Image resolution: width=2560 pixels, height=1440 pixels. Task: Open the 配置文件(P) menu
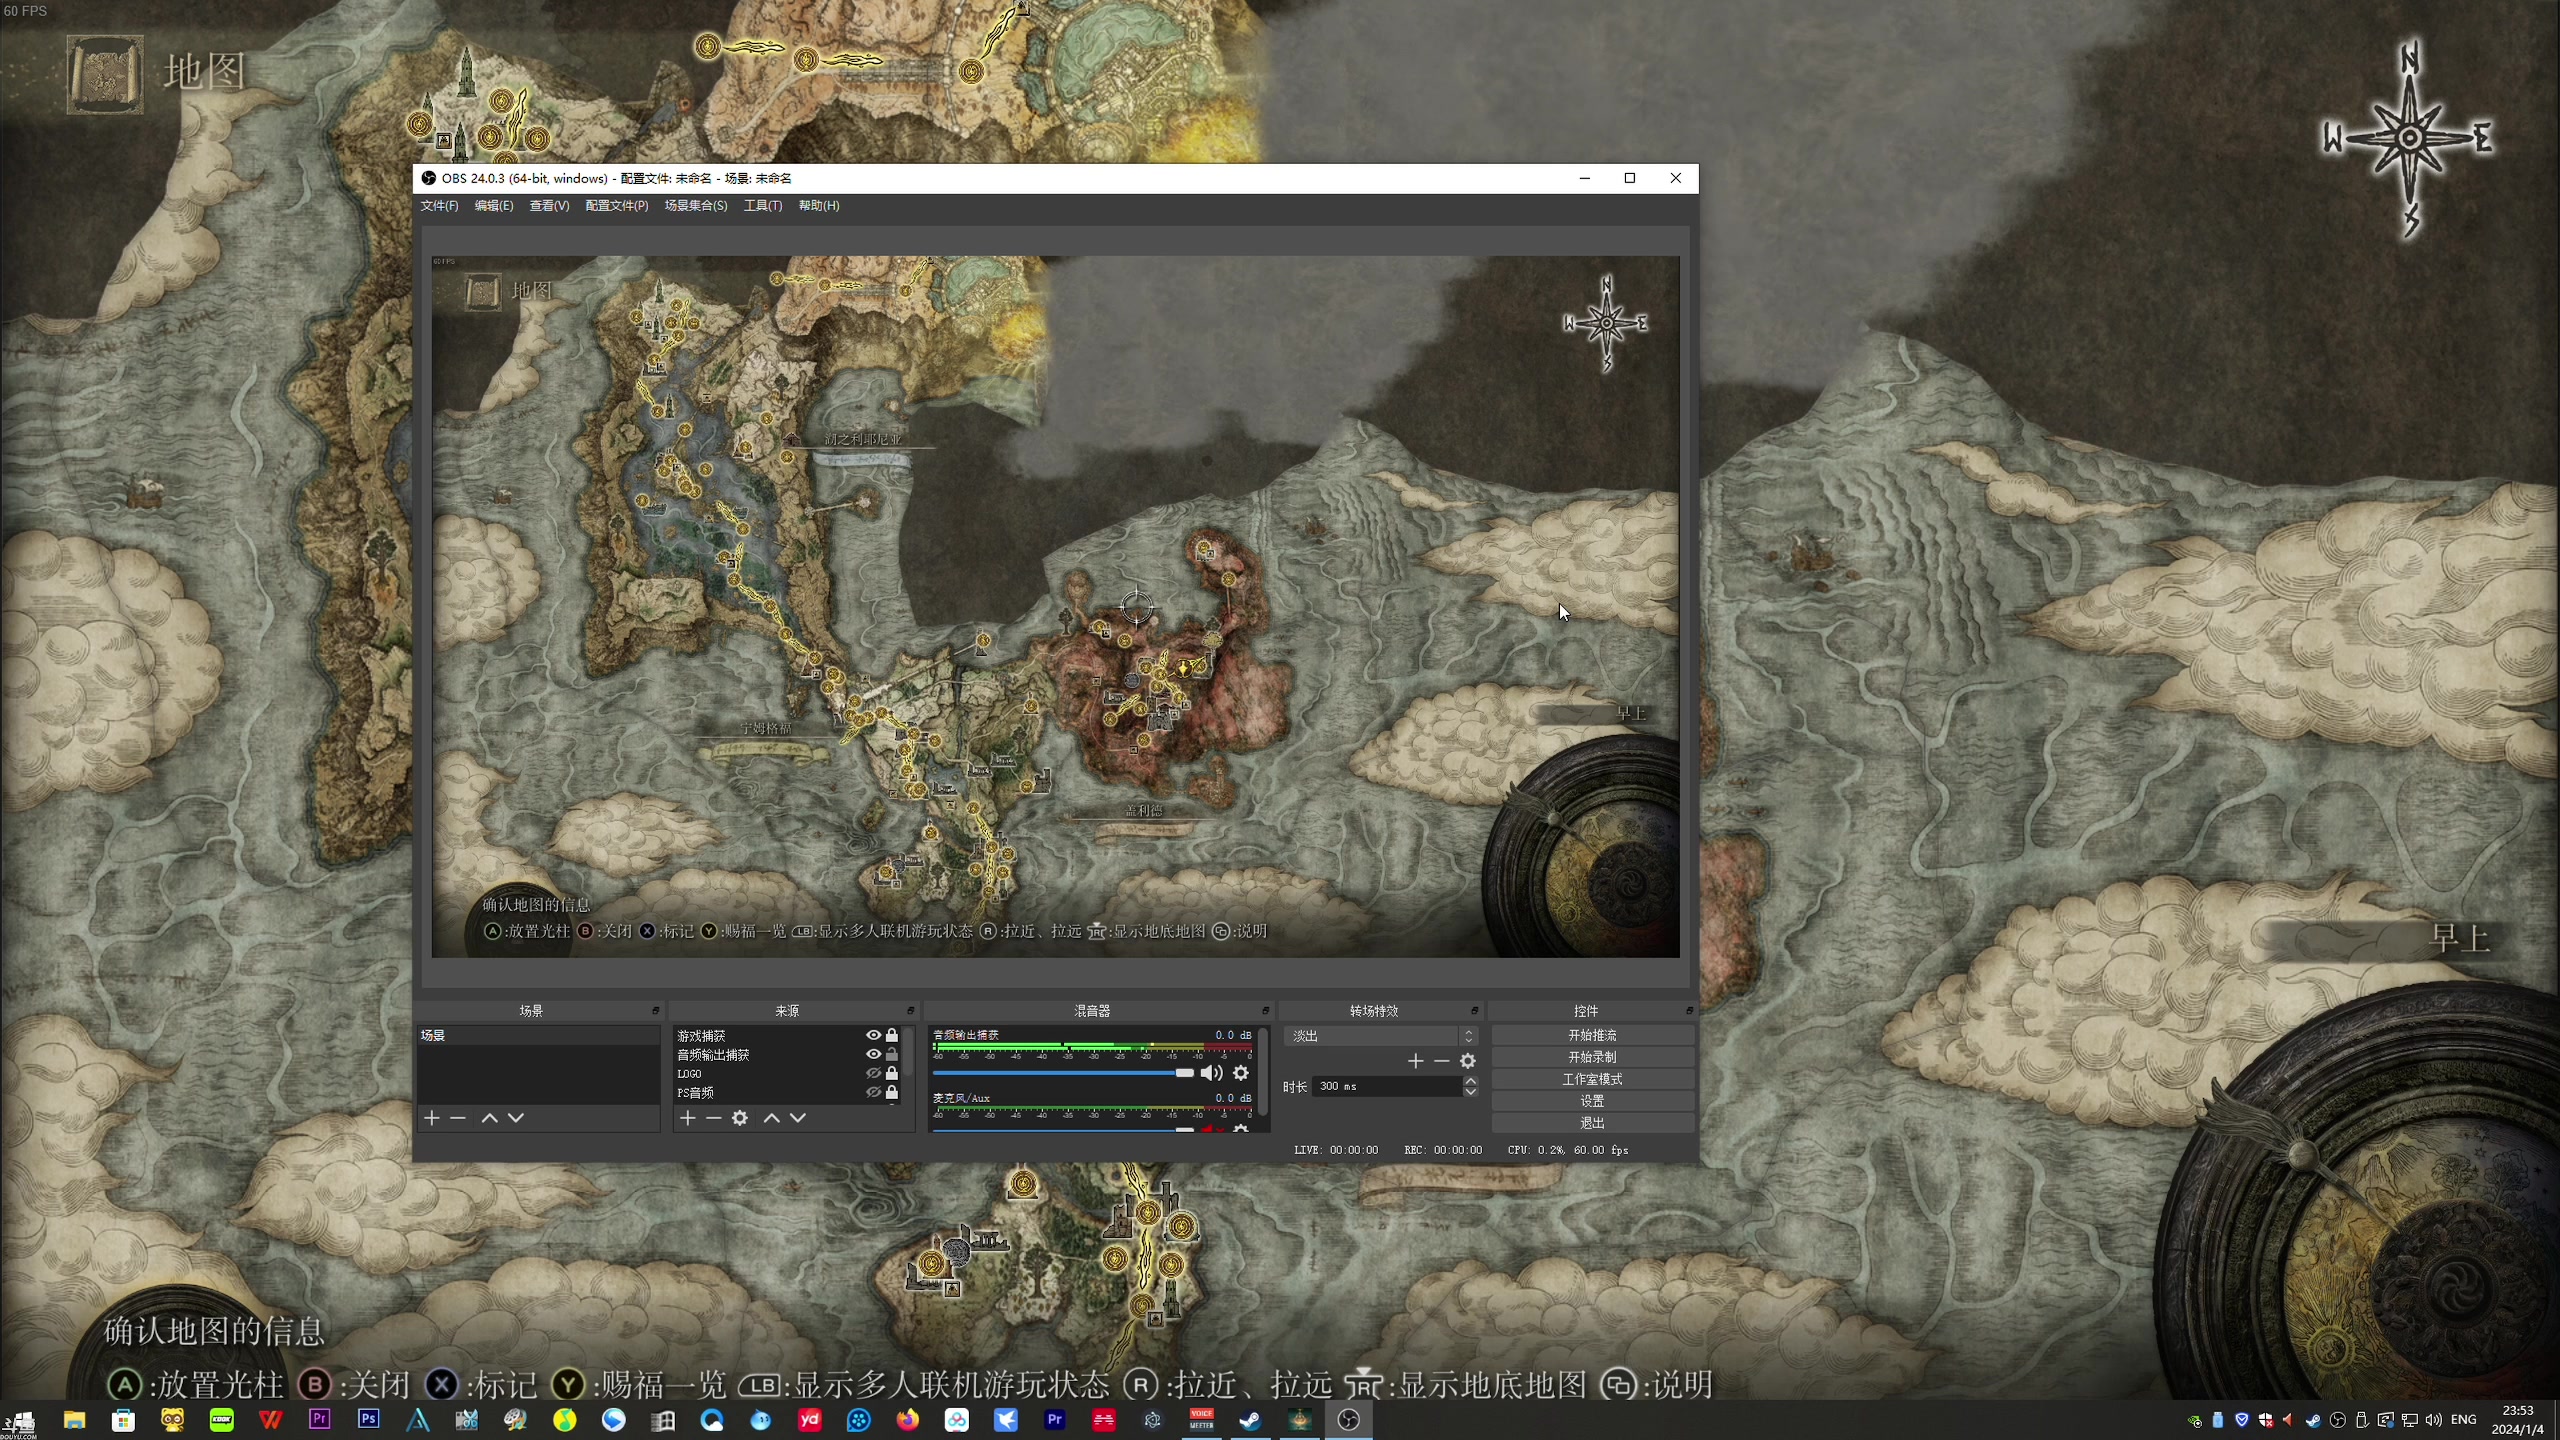(617, 206)
